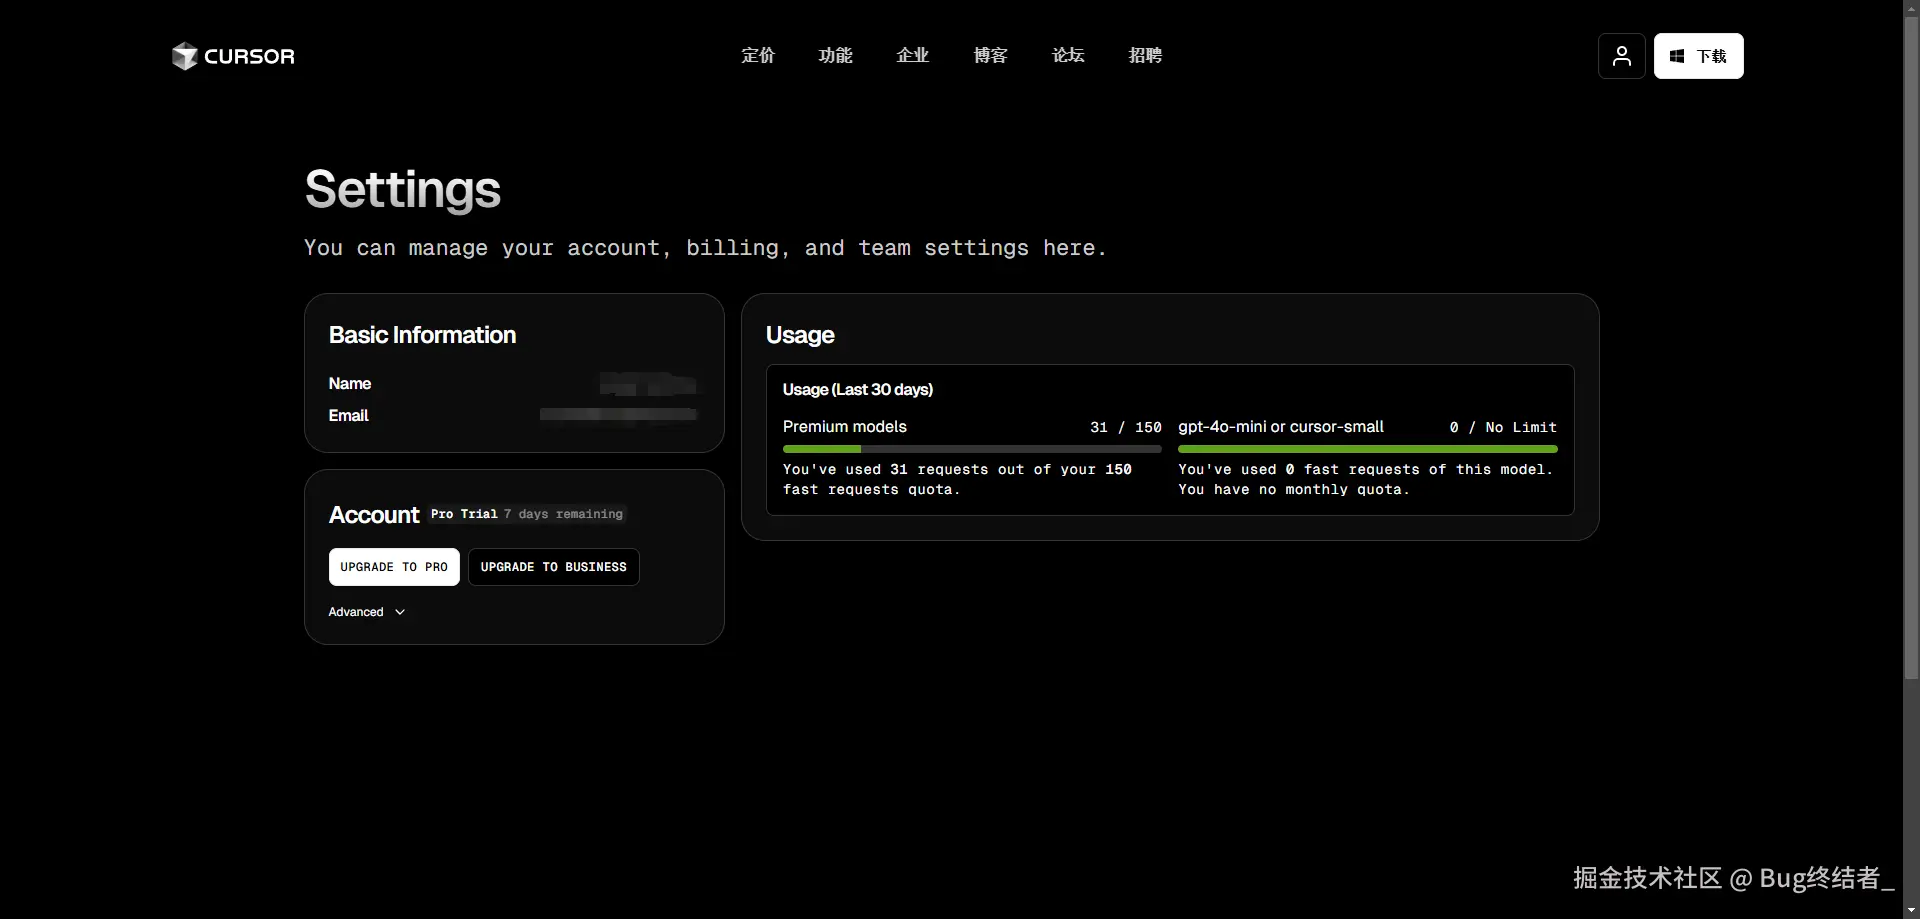Click the UPGRADE TO PRO button
This screenshot has width=1920, height=919.
(x=394, y=567)
